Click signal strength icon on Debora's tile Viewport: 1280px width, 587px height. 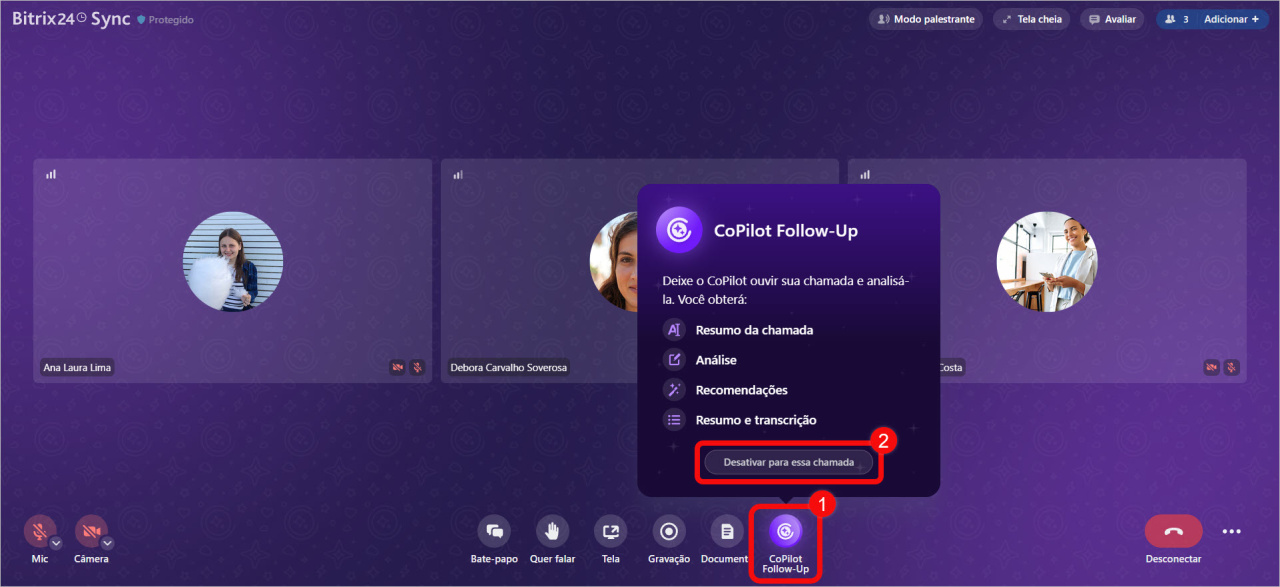click(458, 174)
